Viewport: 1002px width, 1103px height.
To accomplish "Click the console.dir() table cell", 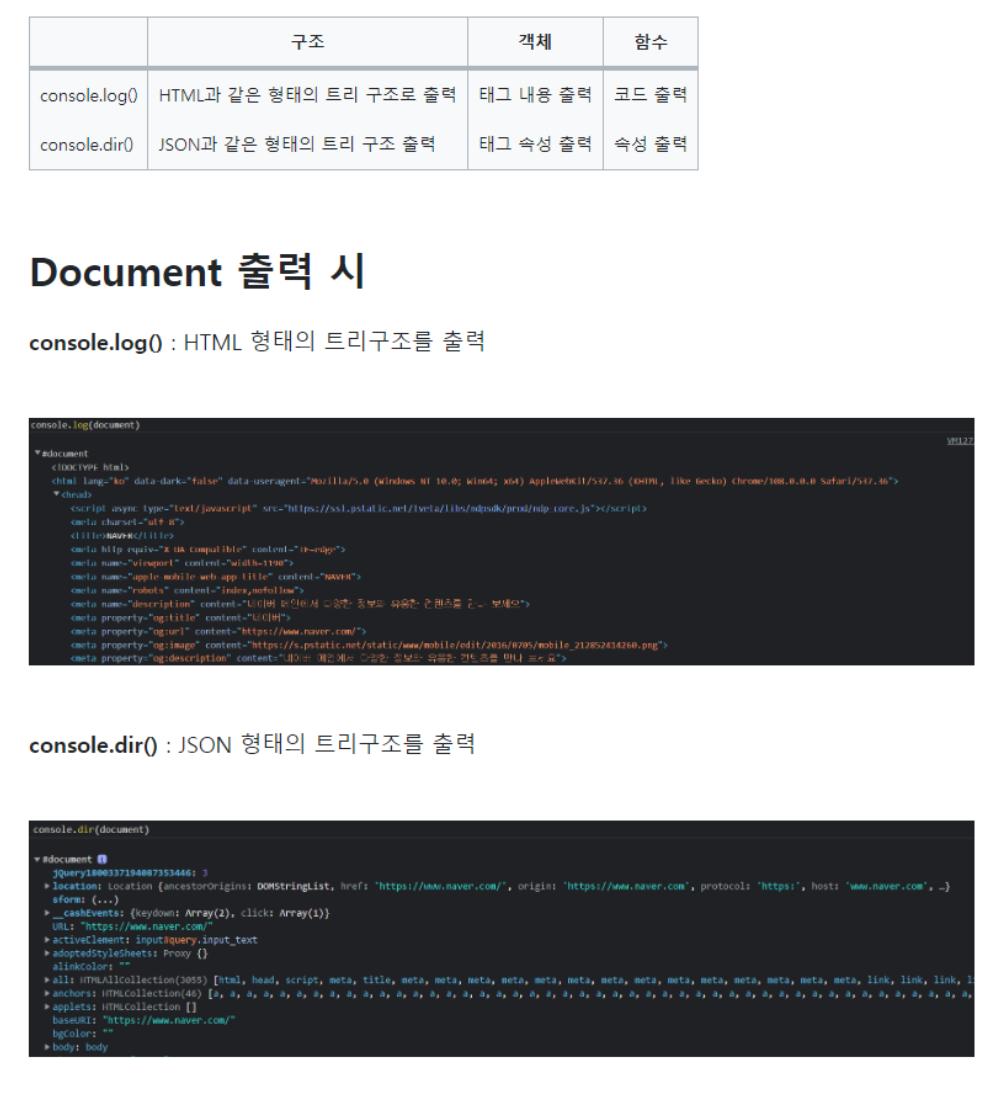I will [x=89, y=144].
